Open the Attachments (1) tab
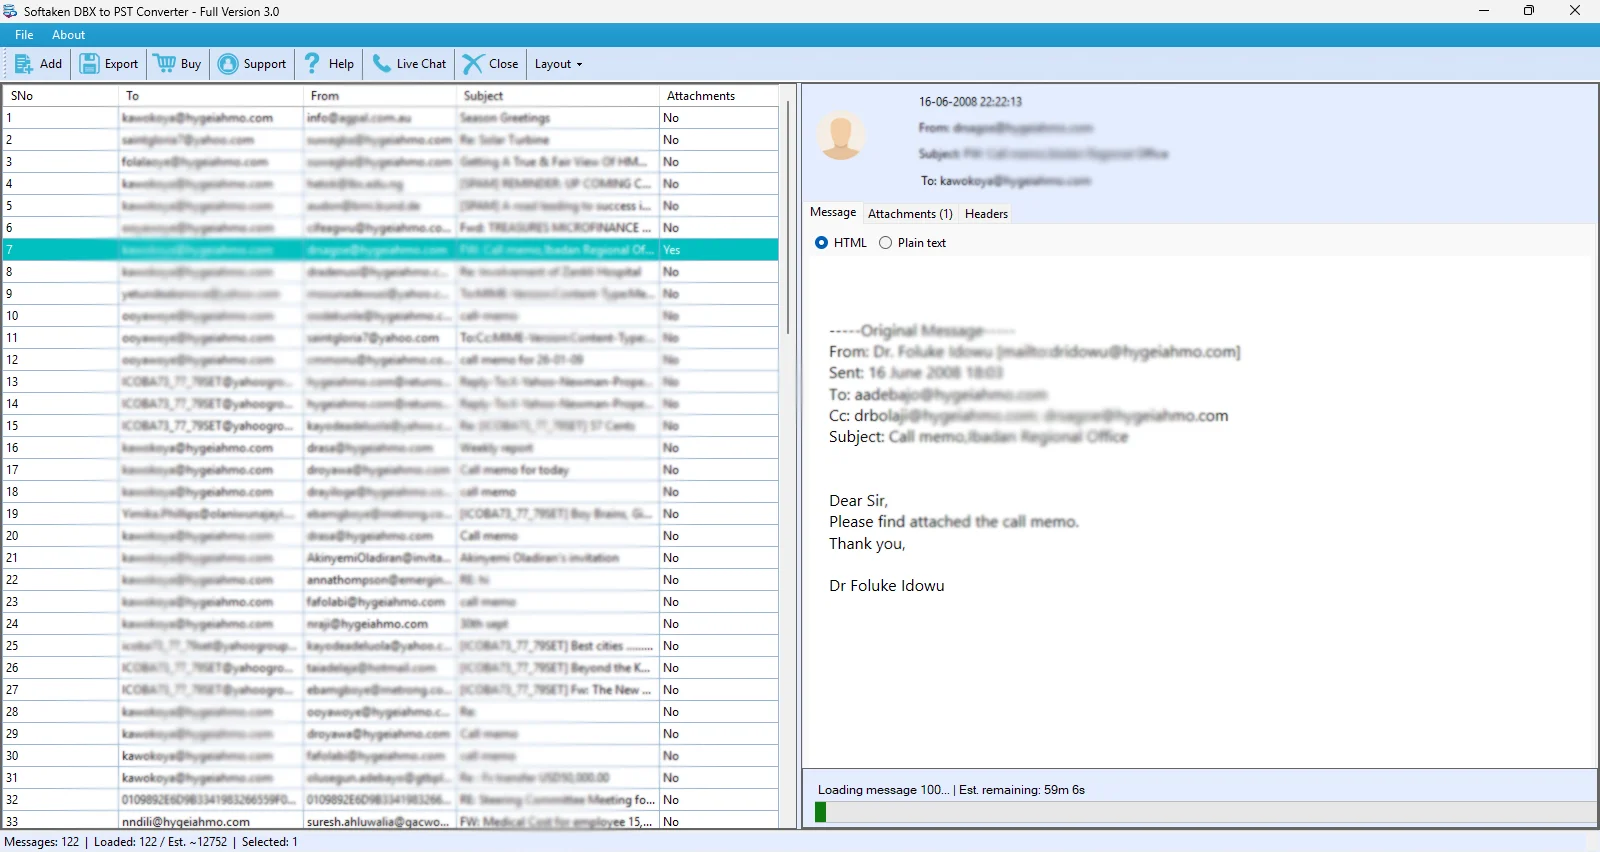 pyautogui.click(x=910, y=214)
